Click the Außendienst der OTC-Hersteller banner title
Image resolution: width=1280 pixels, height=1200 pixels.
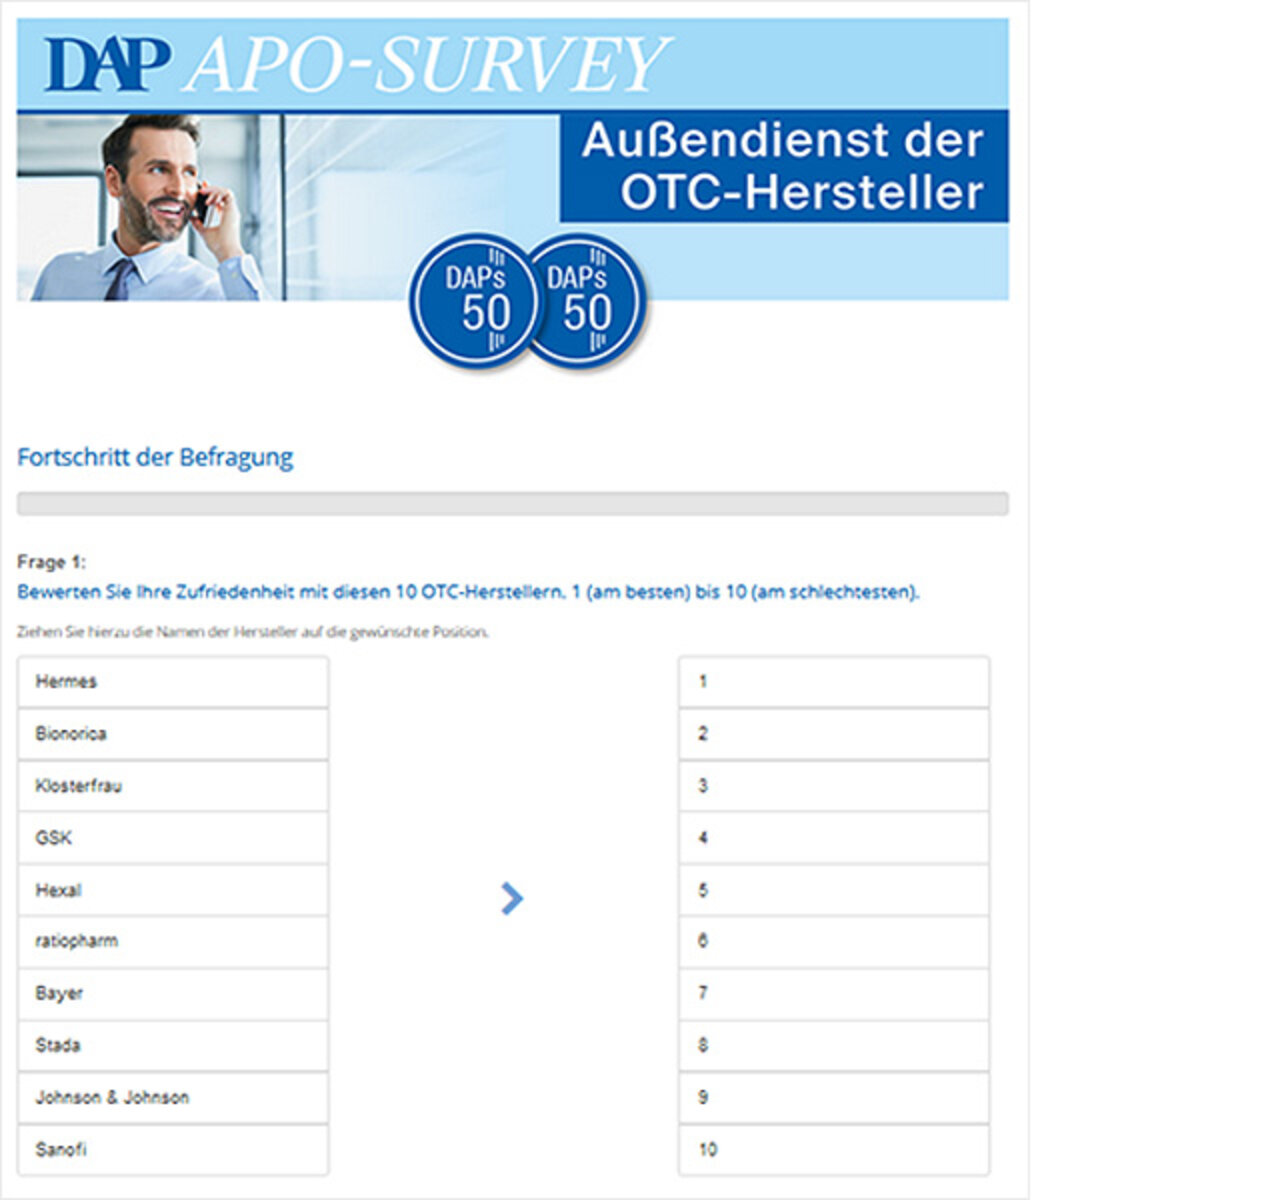coord(784,166)
